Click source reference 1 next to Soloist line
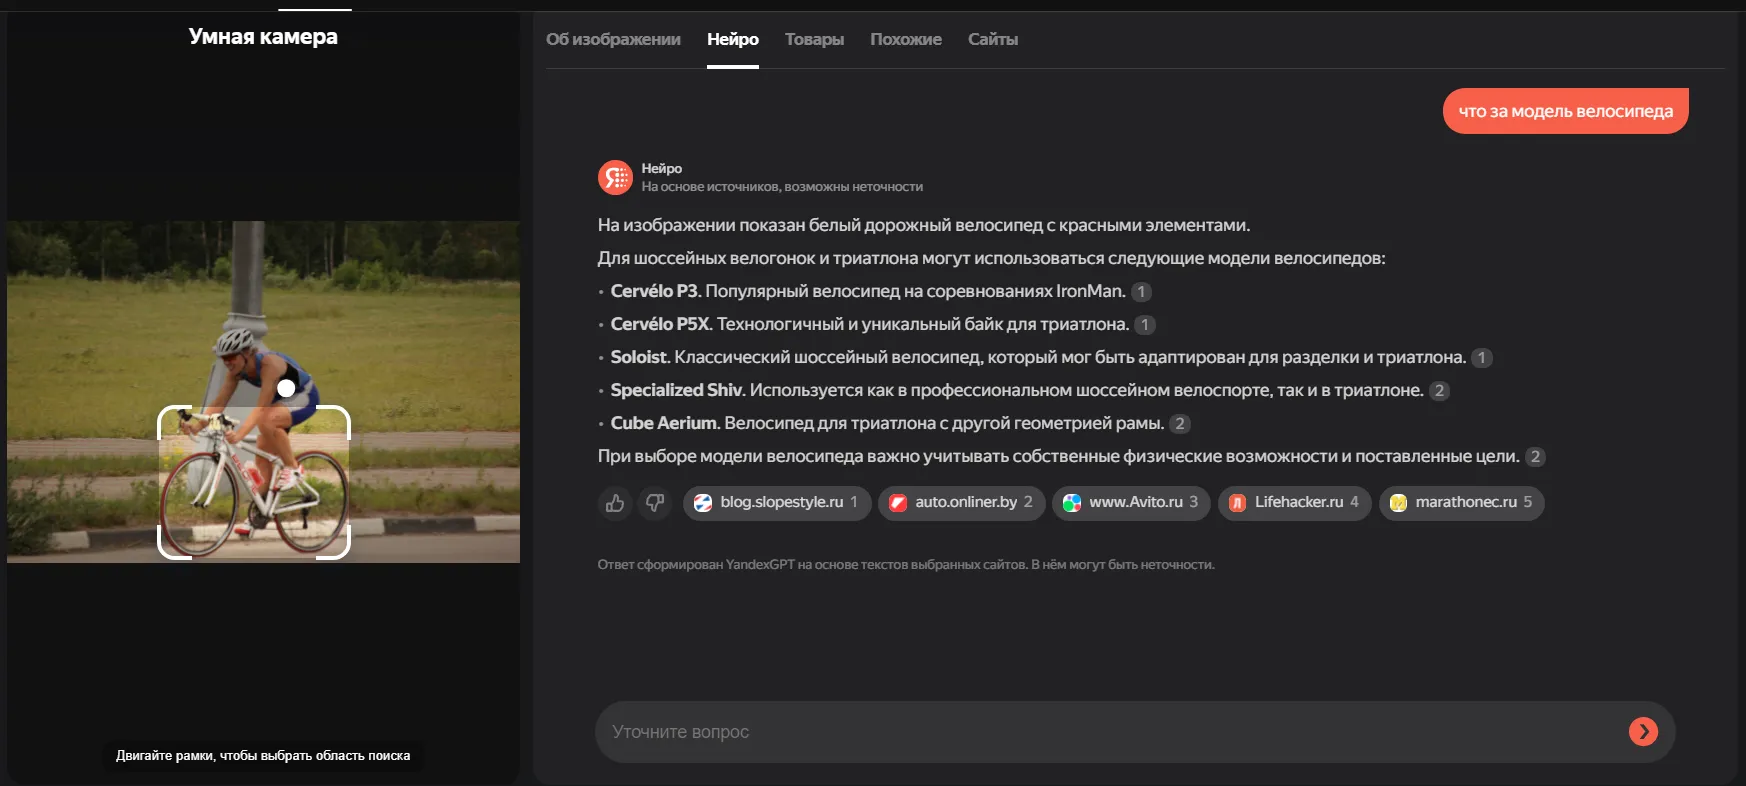Viewport: 1746px width, 786px height. 1482,358
